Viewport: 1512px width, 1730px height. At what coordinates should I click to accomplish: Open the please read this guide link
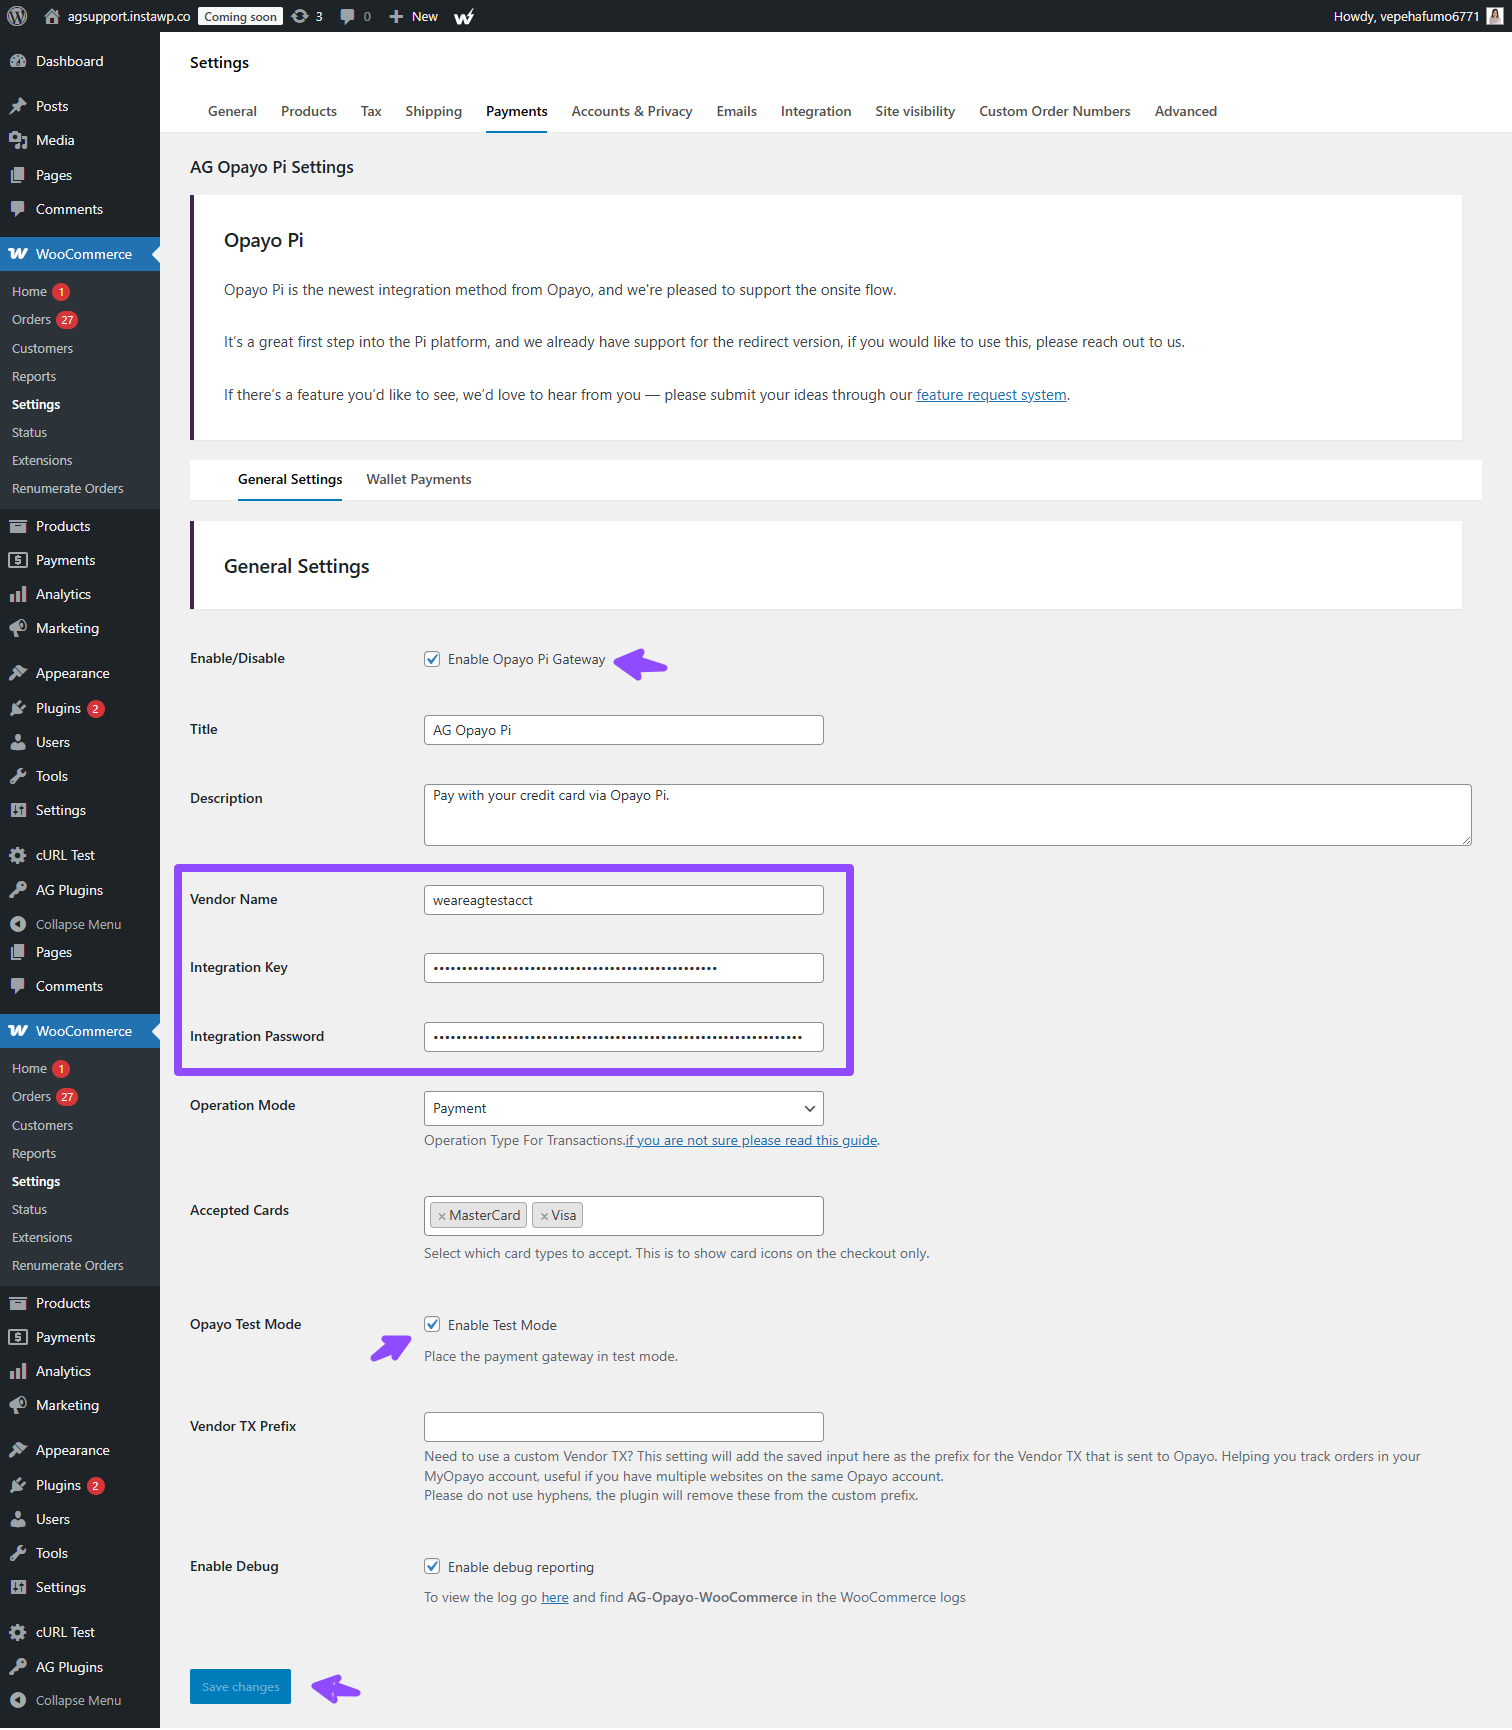(x=752, y=1140)
